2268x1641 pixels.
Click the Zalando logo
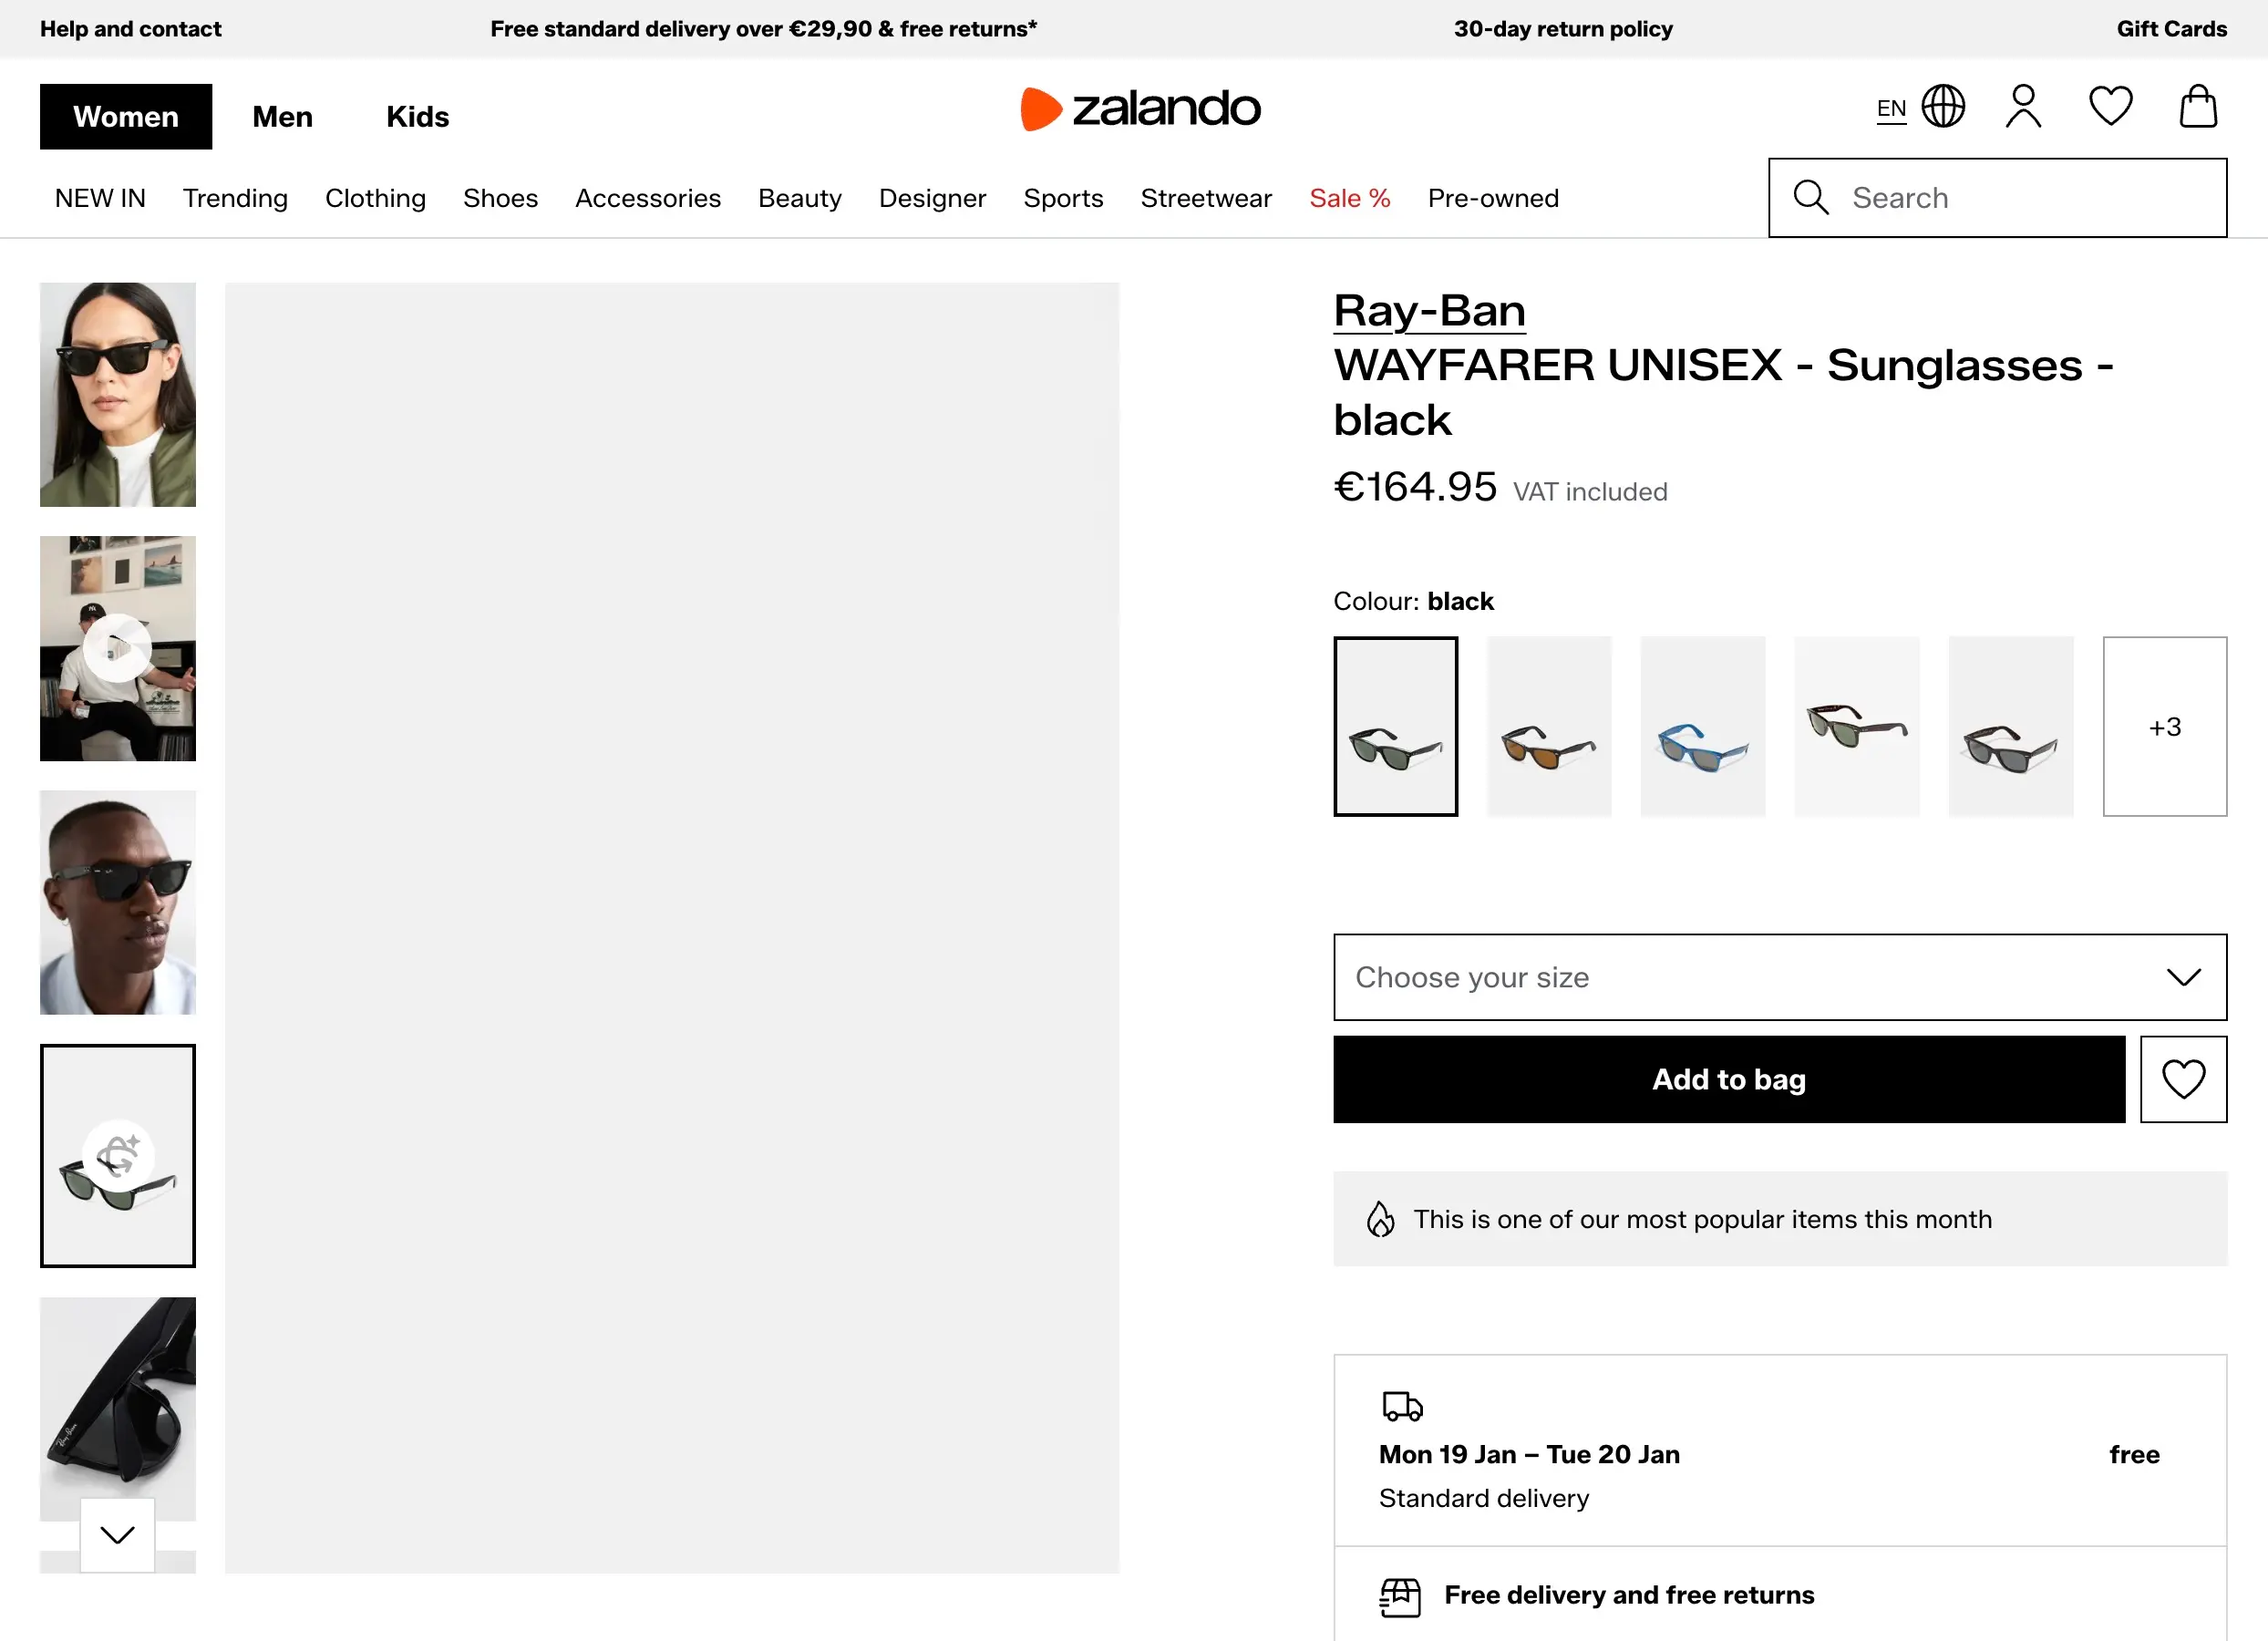(1140, 109)
